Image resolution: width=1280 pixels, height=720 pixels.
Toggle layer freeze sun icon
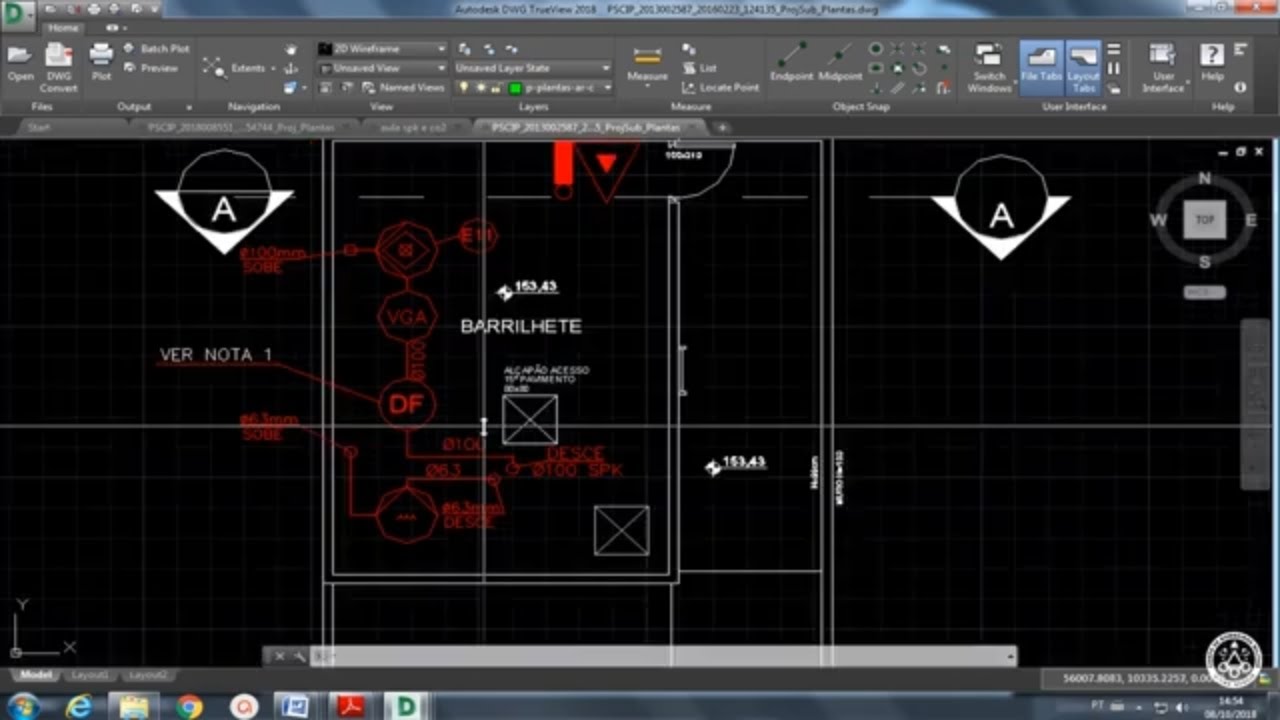(480, 88)
